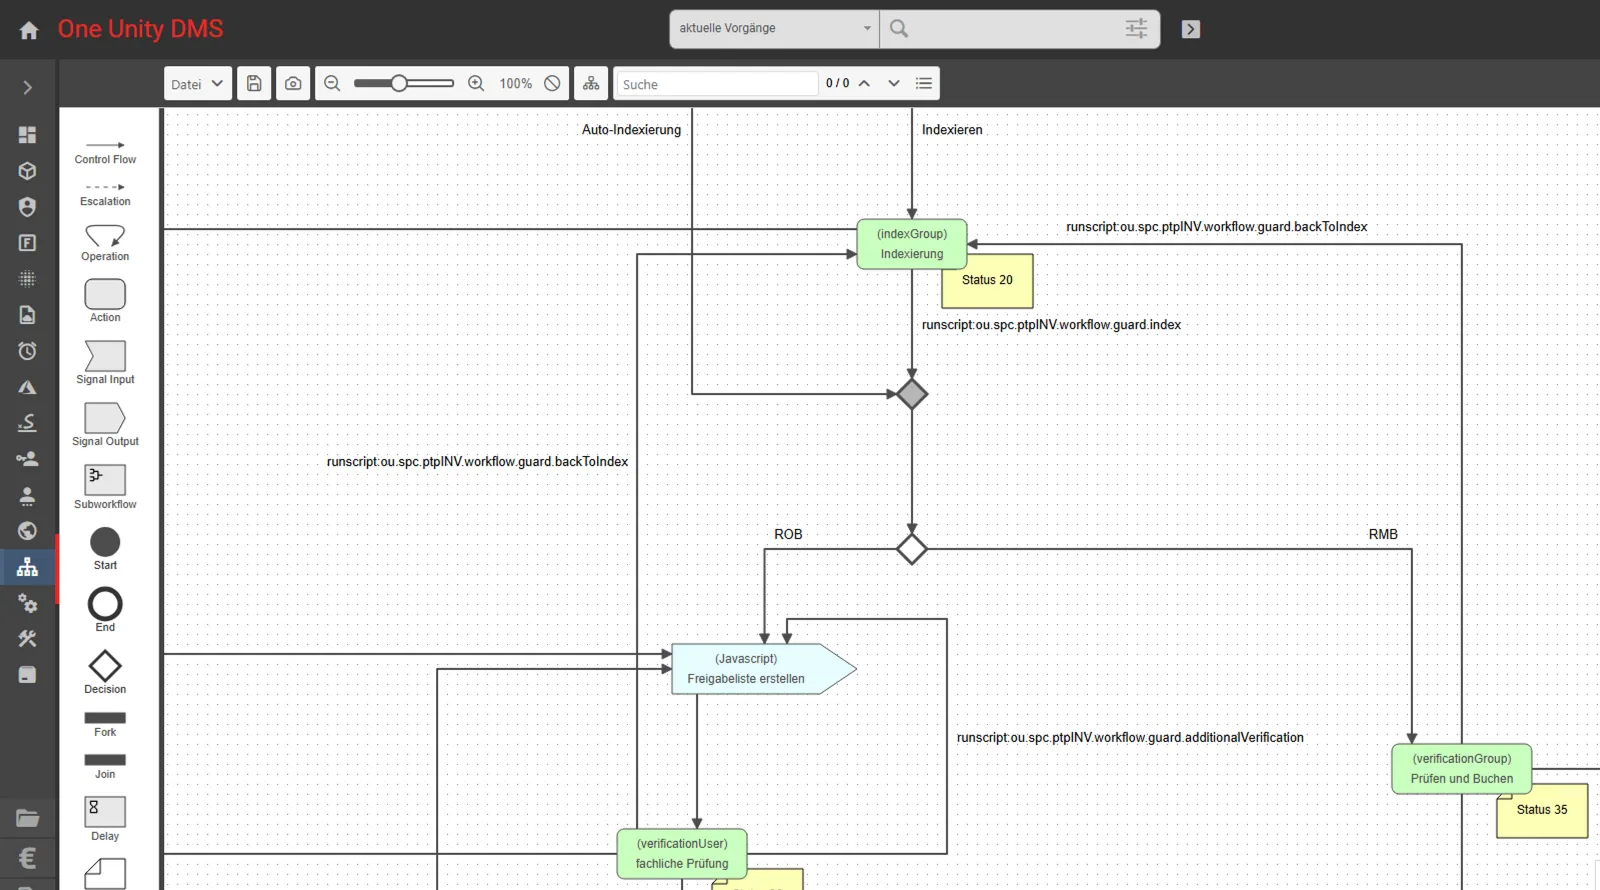Open the Datei dropdown menu
This screenshot has width=1600, height=890.
click(x=198, y=84)
